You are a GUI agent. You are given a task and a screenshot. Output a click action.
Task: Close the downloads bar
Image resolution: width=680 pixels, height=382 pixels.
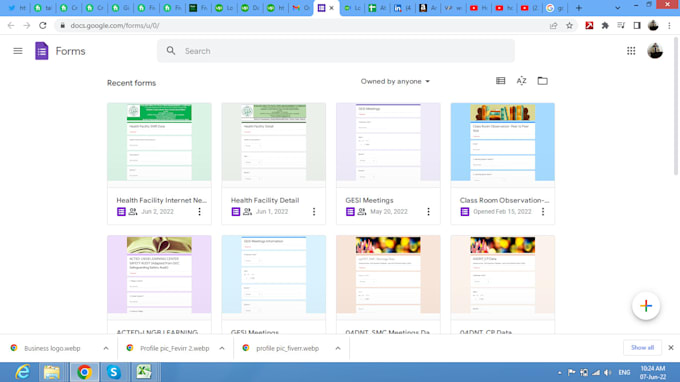tap(670, 348)
